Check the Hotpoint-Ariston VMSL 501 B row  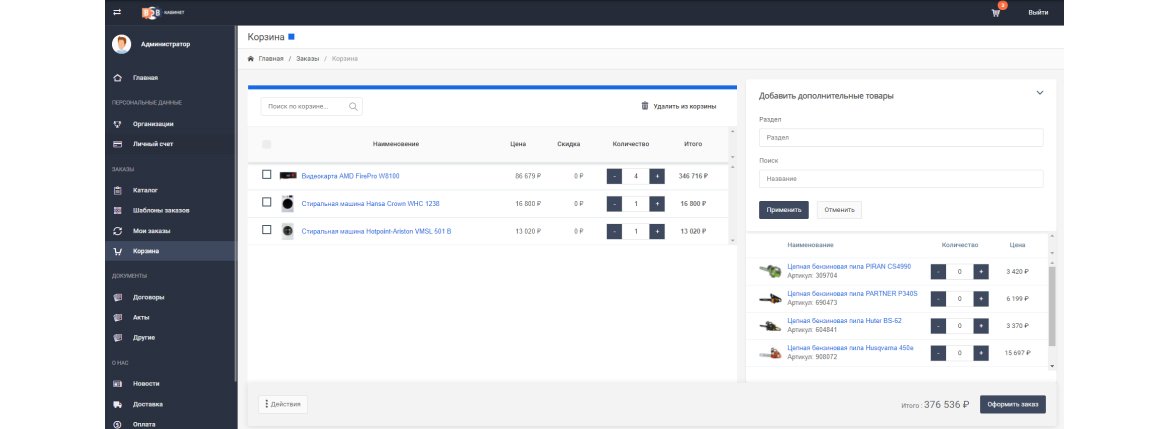[266, 230]
